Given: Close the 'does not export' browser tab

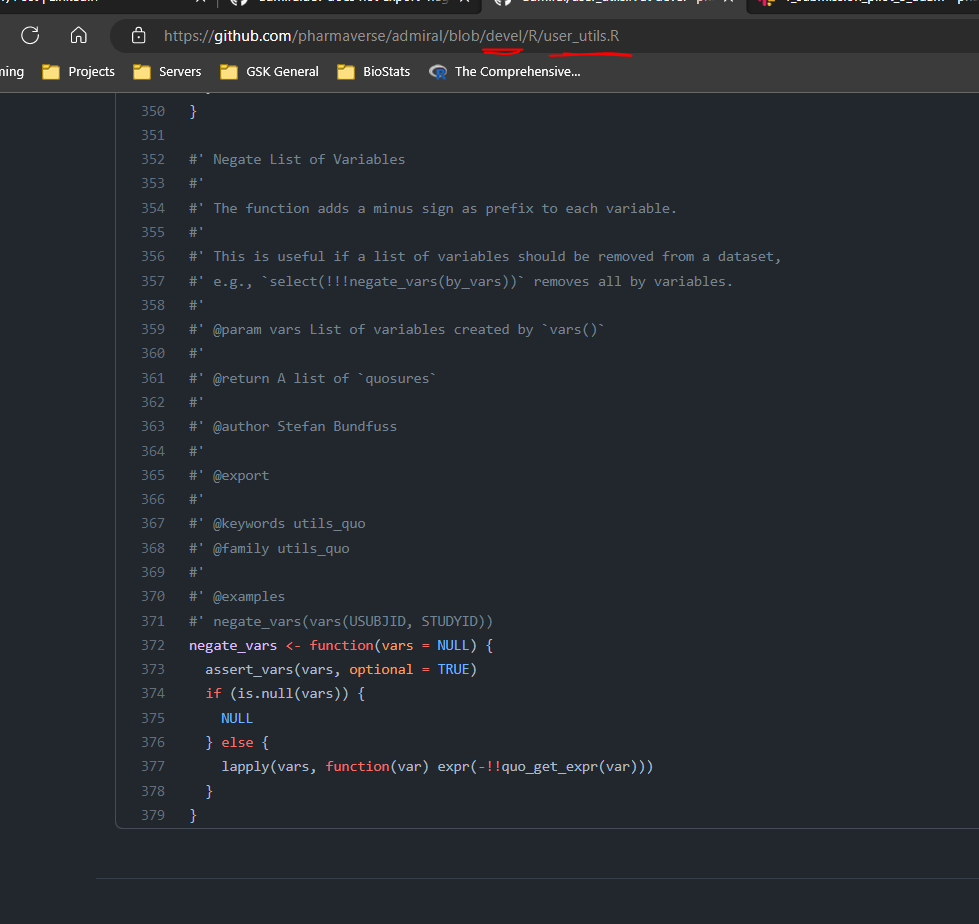Looking at the screenshot, I should (x=463, y=3).
